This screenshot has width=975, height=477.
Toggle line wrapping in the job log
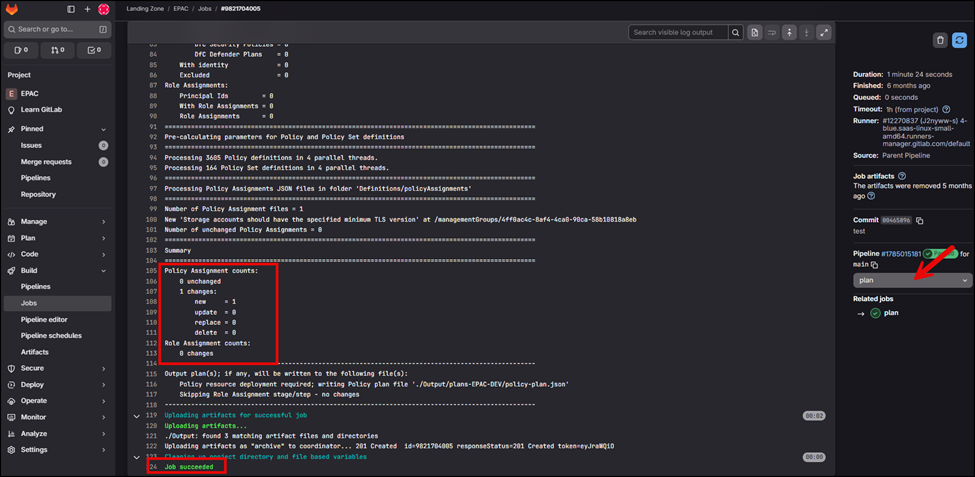point(772,32)
